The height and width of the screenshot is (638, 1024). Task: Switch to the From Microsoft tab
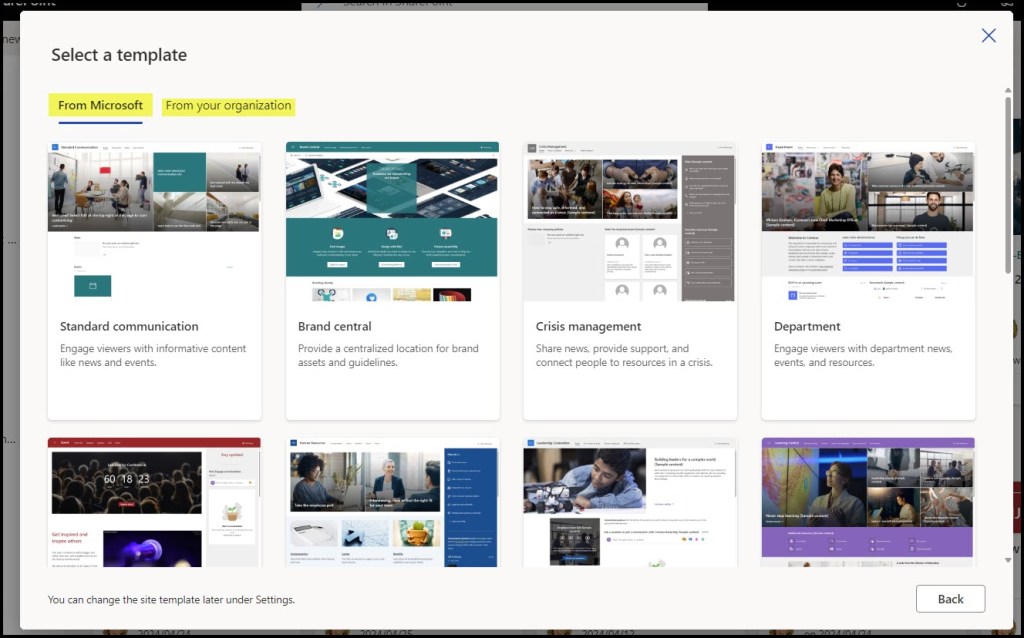pyautogui.click(x=100, y=105)
